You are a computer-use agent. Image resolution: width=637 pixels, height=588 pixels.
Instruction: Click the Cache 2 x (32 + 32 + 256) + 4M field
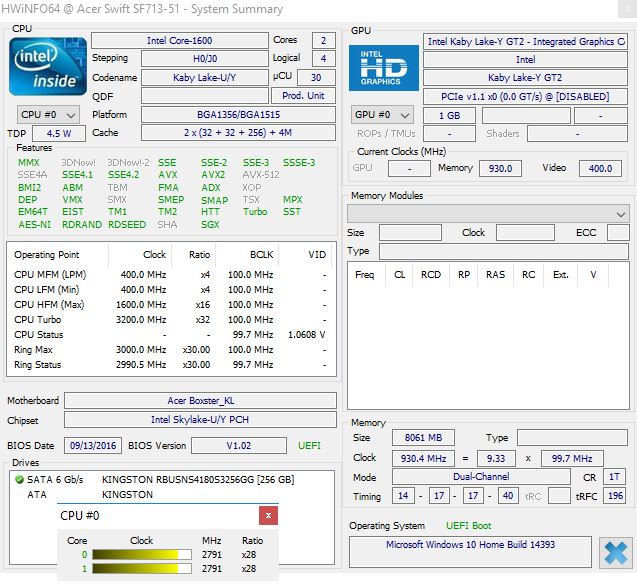click(x=238, y=133)
